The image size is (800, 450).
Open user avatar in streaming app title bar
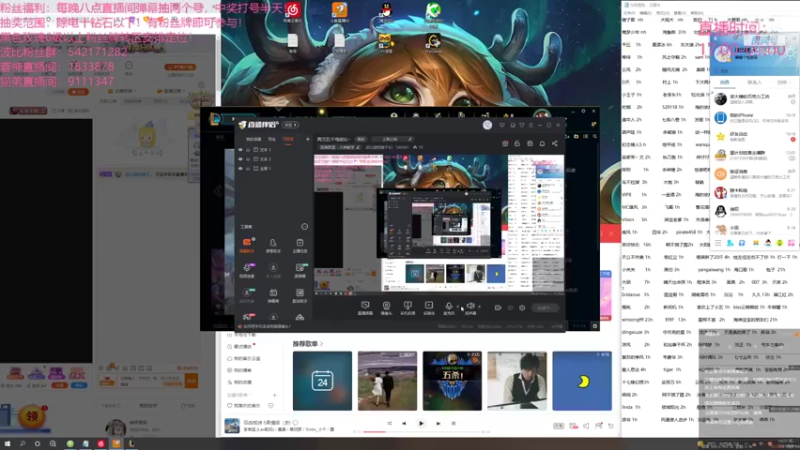(x=487, y=125)
